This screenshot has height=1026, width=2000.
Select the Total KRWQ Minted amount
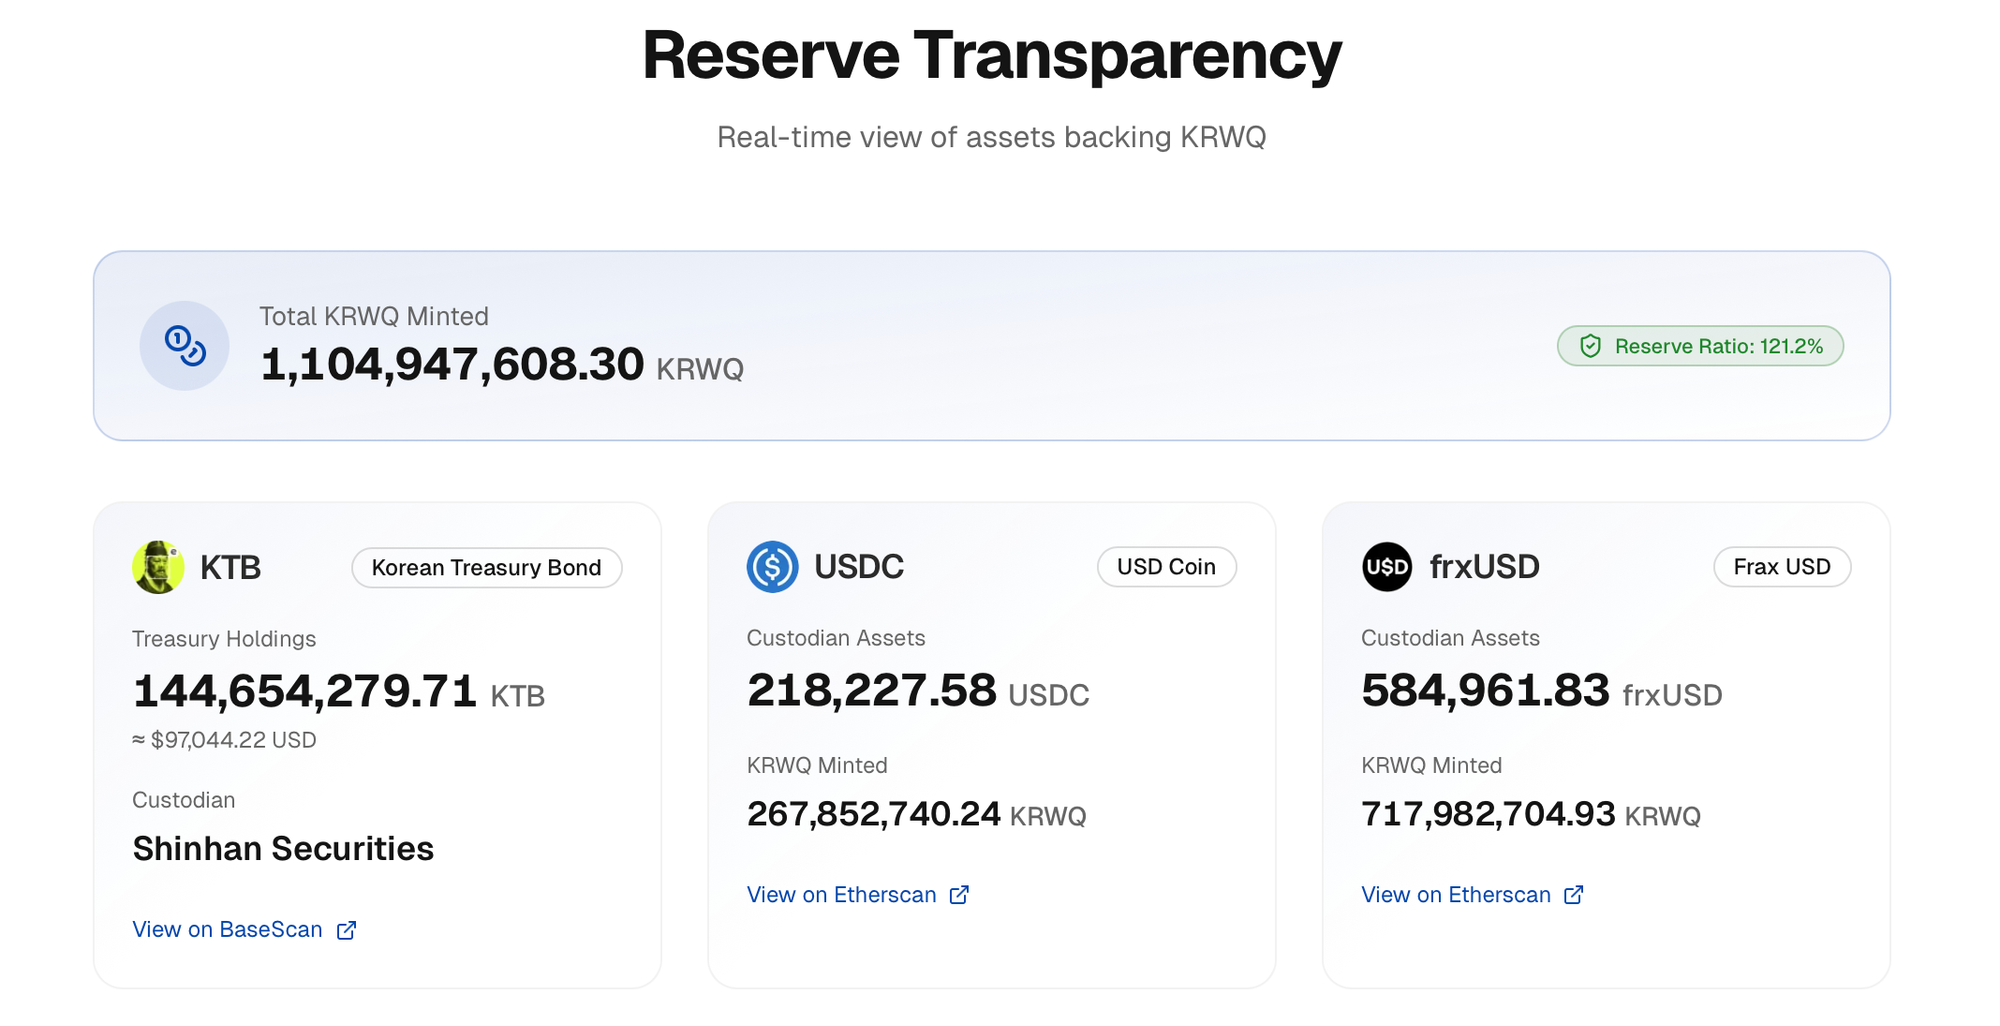point(452,364)
